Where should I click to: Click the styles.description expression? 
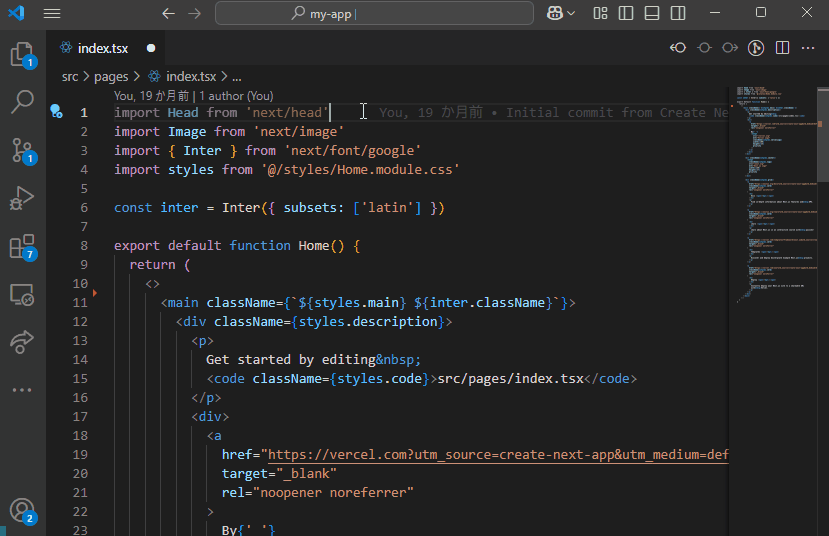[368, 322]
